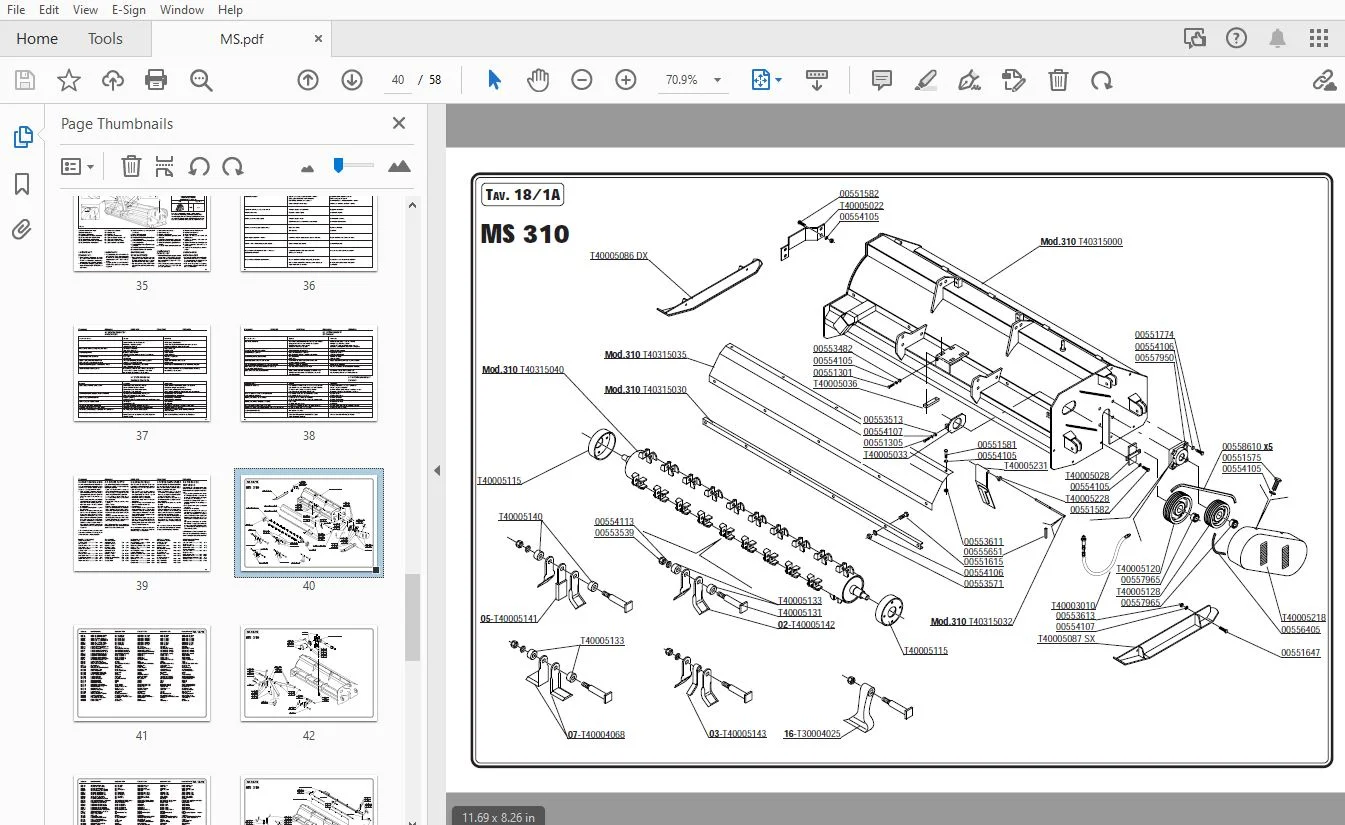Rotate the page clockwise in toolbar
Screen dimensions: 1345x825
[x=1102, y=80]
